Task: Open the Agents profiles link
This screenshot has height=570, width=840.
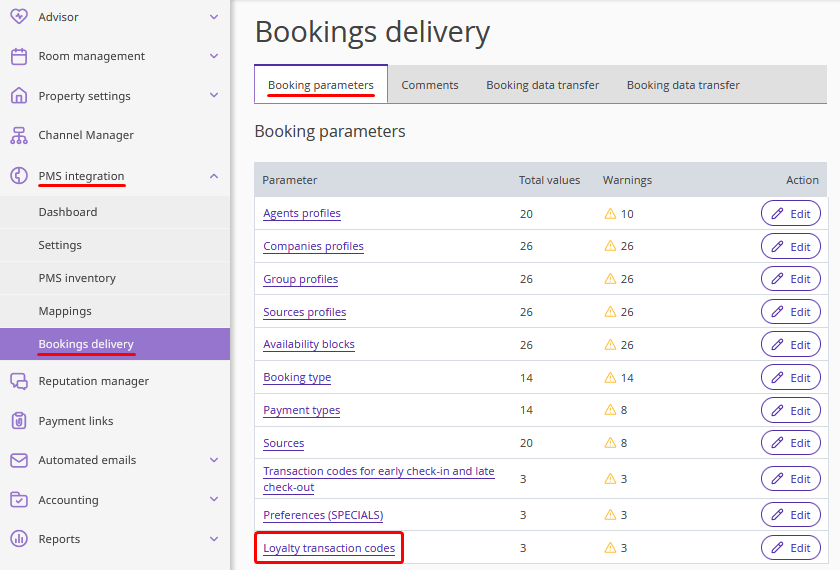Action: 302,213
